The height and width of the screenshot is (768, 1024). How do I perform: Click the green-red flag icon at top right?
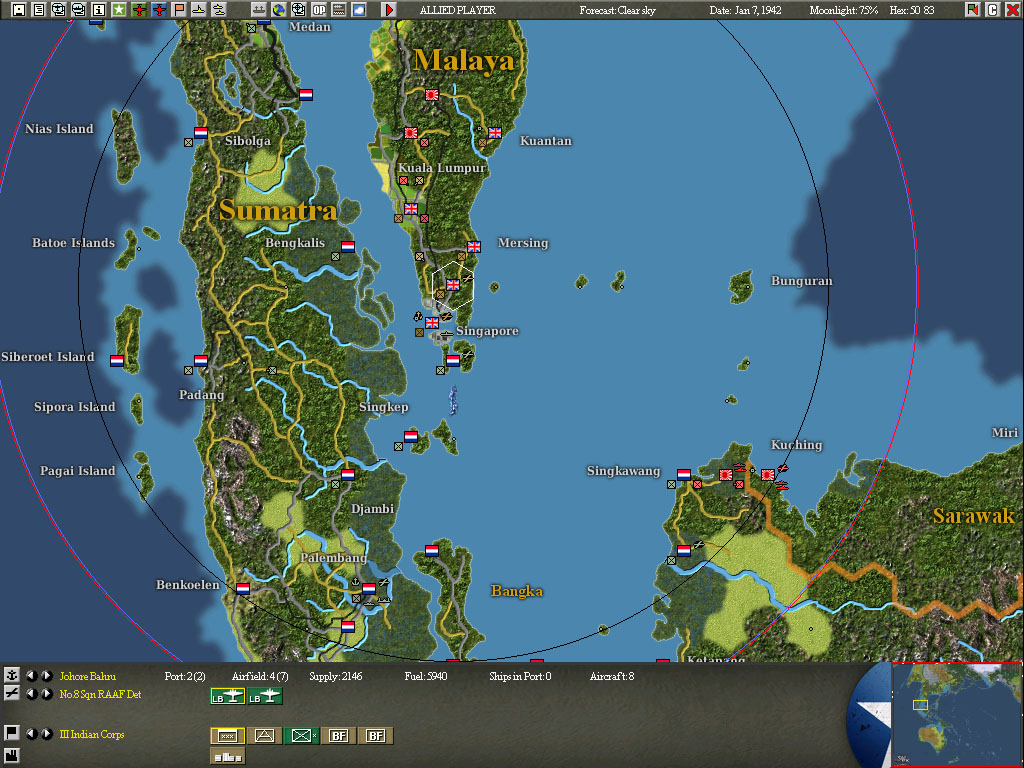(973, 10)
